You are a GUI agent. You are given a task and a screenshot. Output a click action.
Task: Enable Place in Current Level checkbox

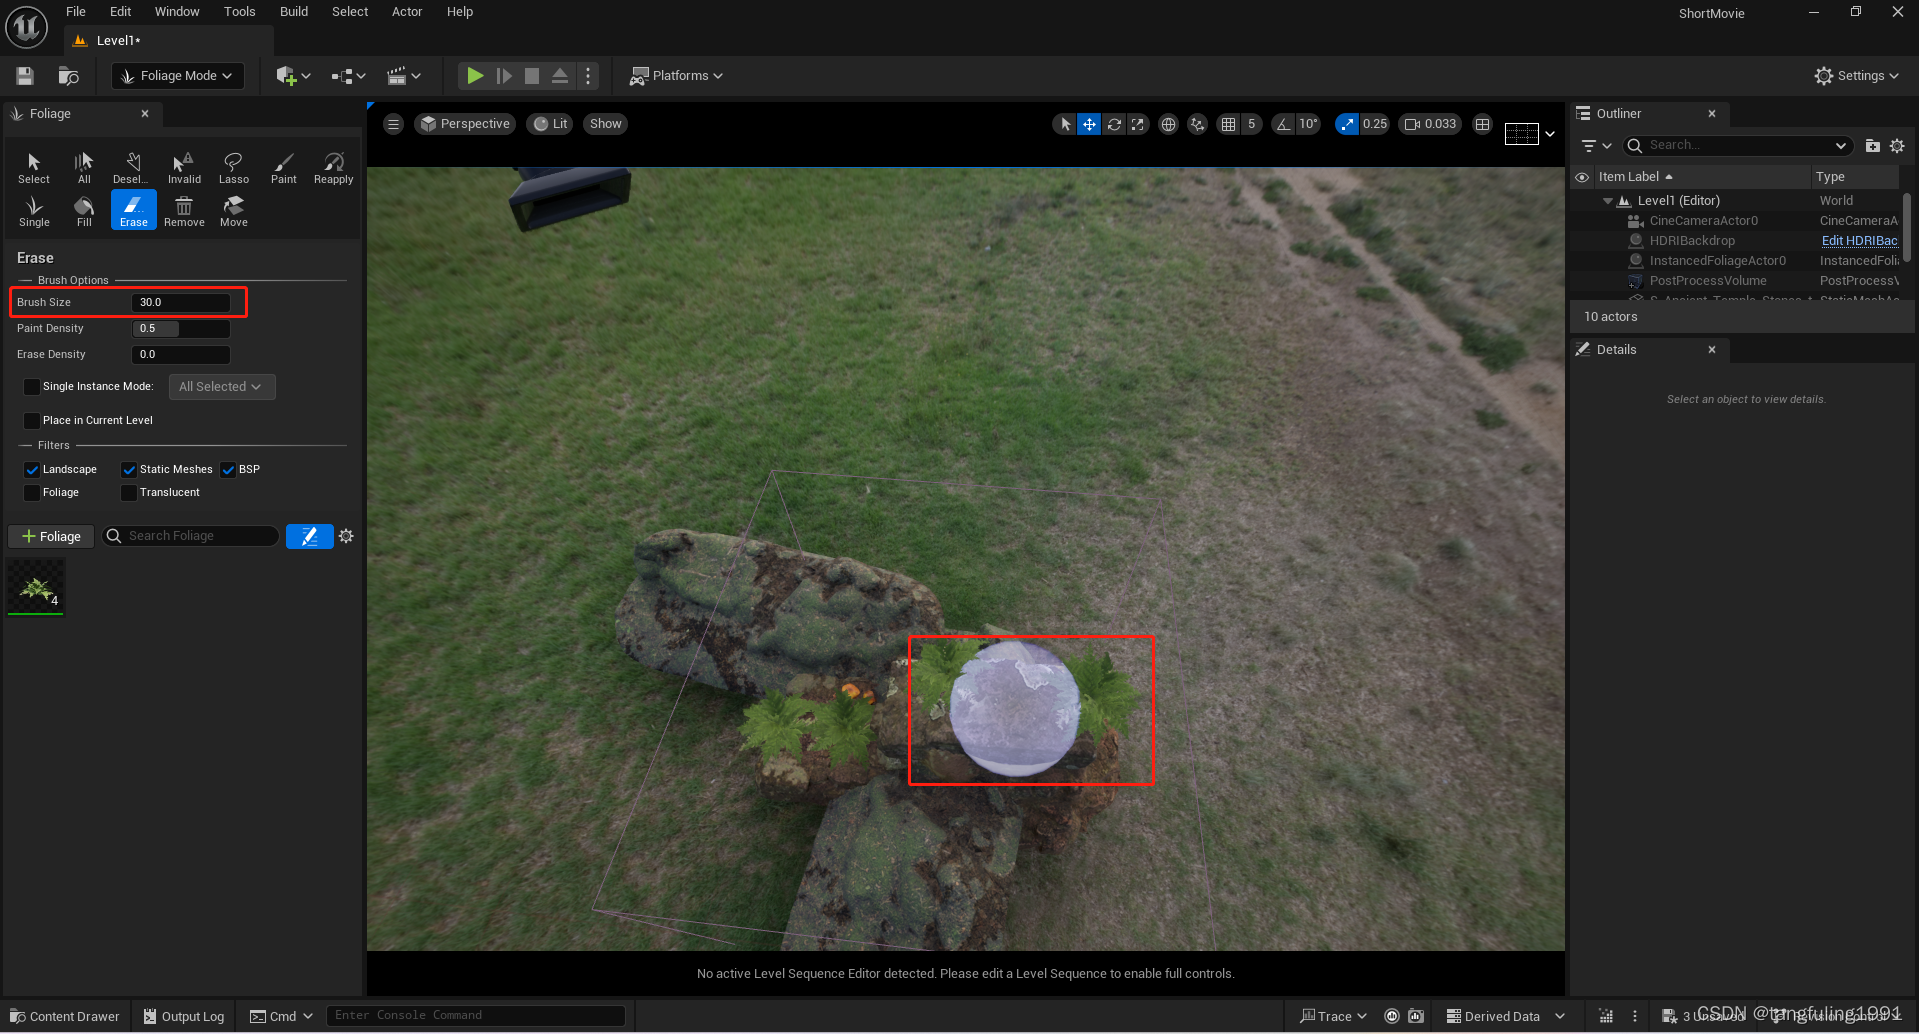coord(32,421)
